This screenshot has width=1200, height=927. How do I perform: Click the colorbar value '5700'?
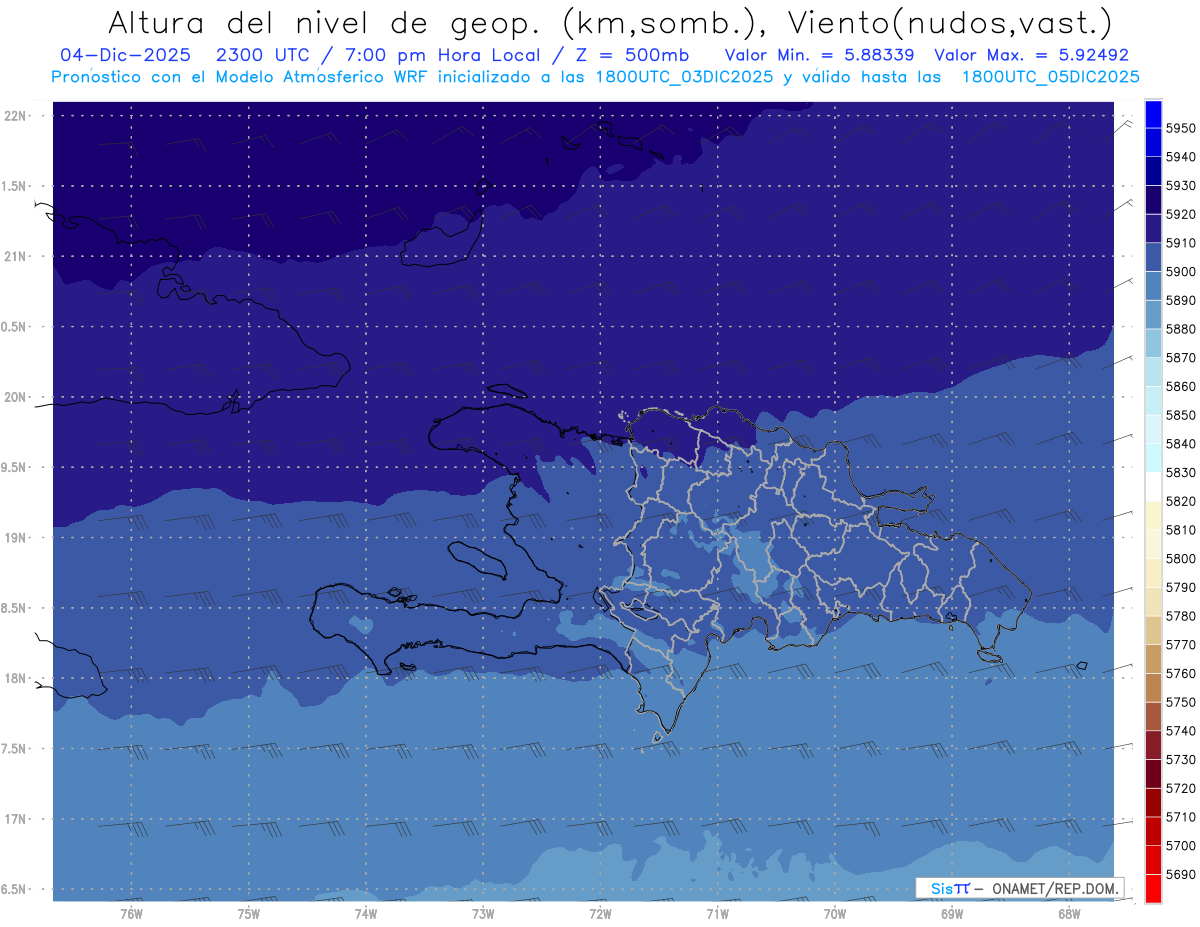1180,845
